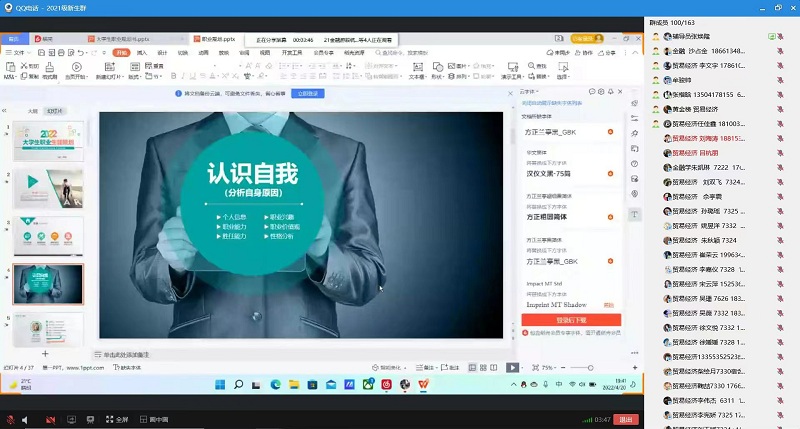Click the WPS Office icon in the taskbar
Viewport: 800px width, 429px height.
(x=423, y=384)
